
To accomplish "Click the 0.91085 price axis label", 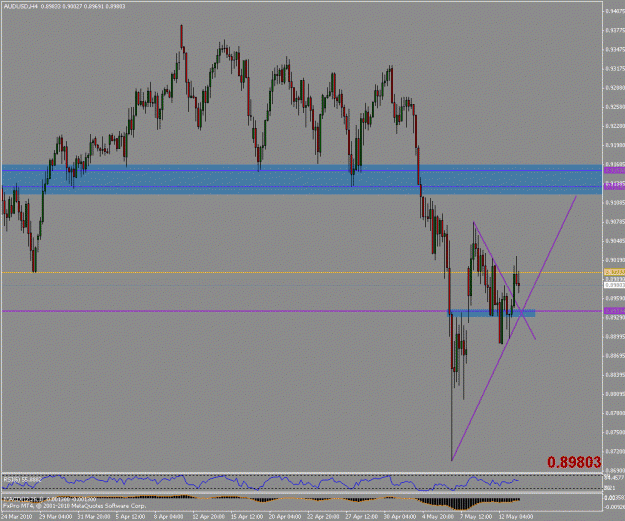I will click(615, 203).
